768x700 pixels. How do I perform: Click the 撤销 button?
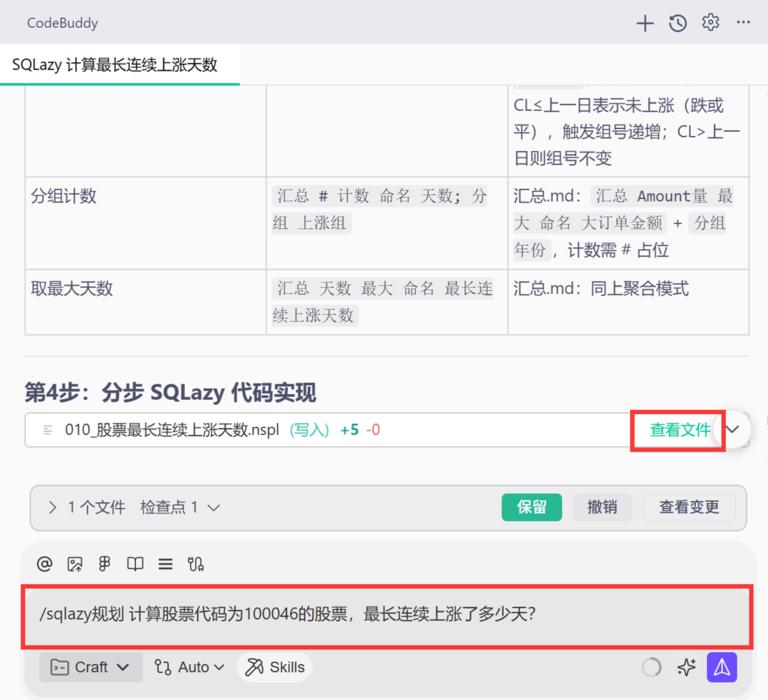[x=602, y=507]
